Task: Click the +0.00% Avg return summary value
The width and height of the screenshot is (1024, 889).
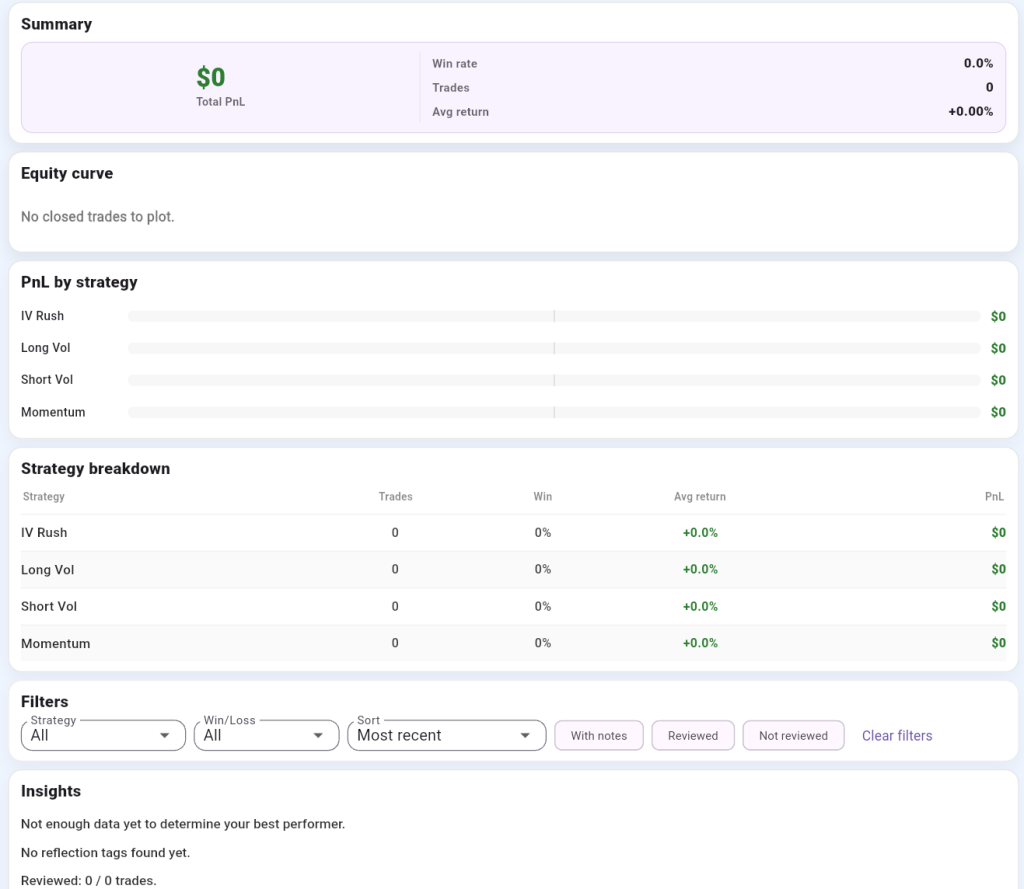Action: click(970, 112)
